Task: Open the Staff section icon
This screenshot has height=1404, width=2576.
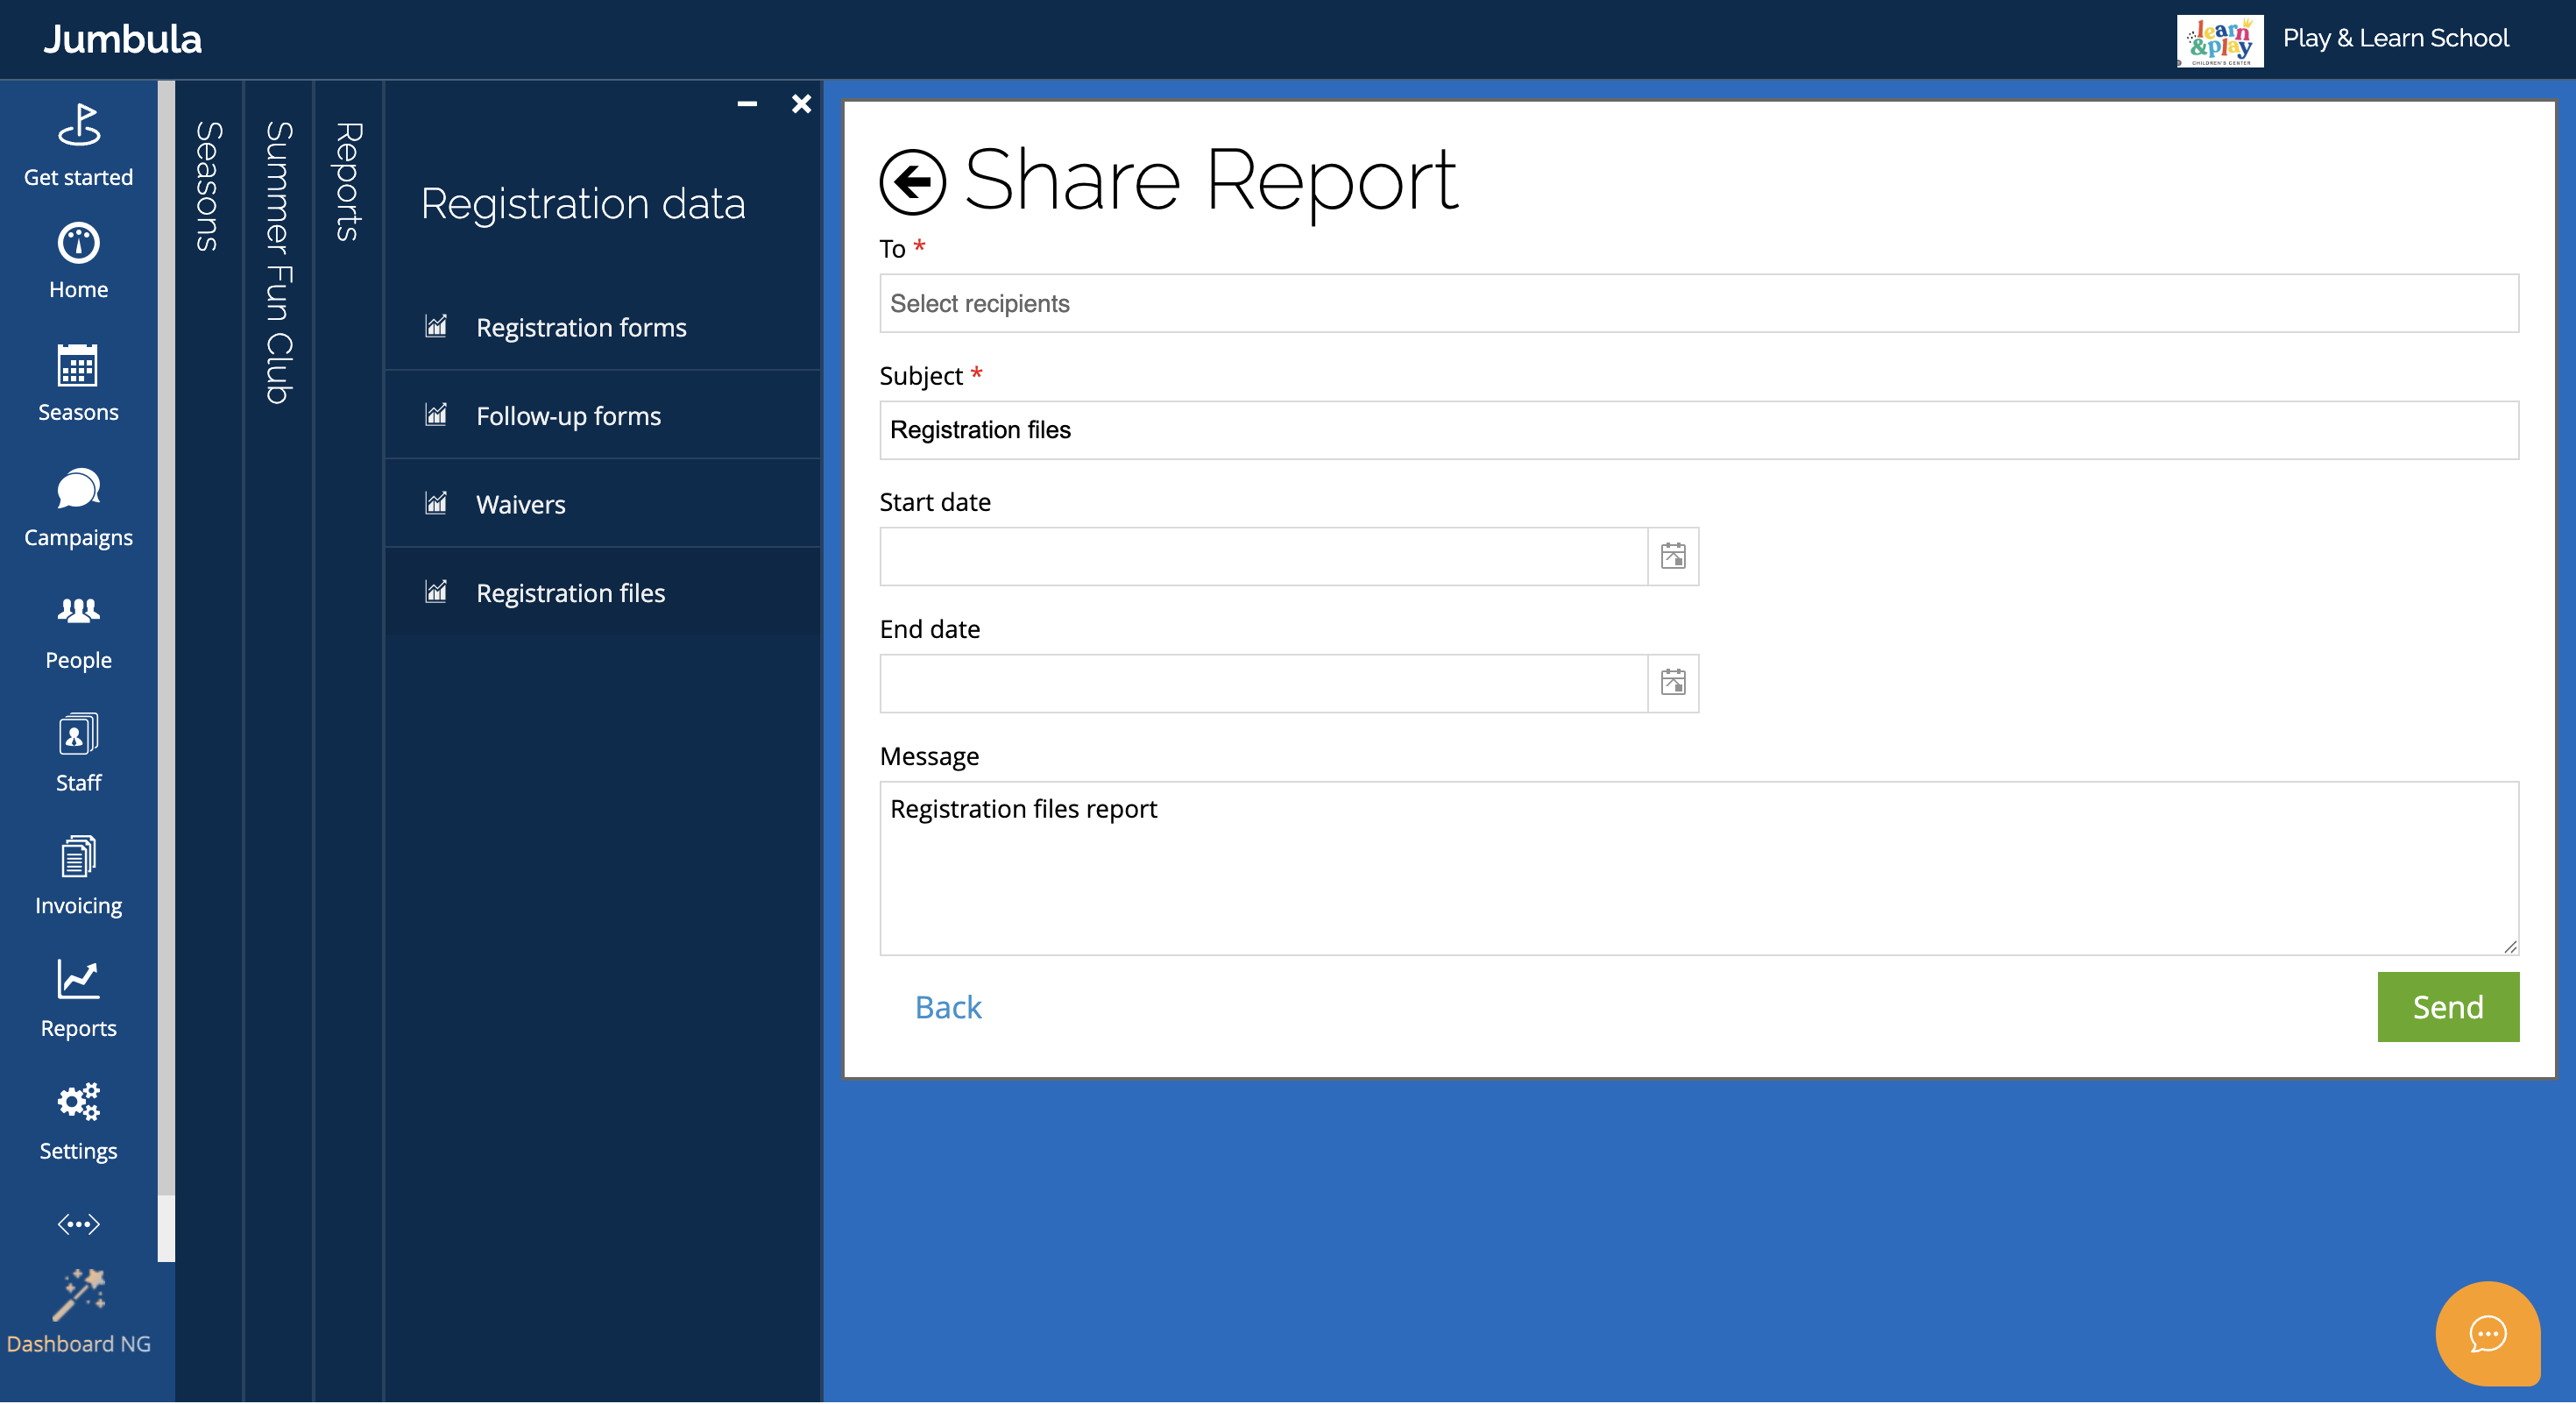Action: [x=78, y=735]
